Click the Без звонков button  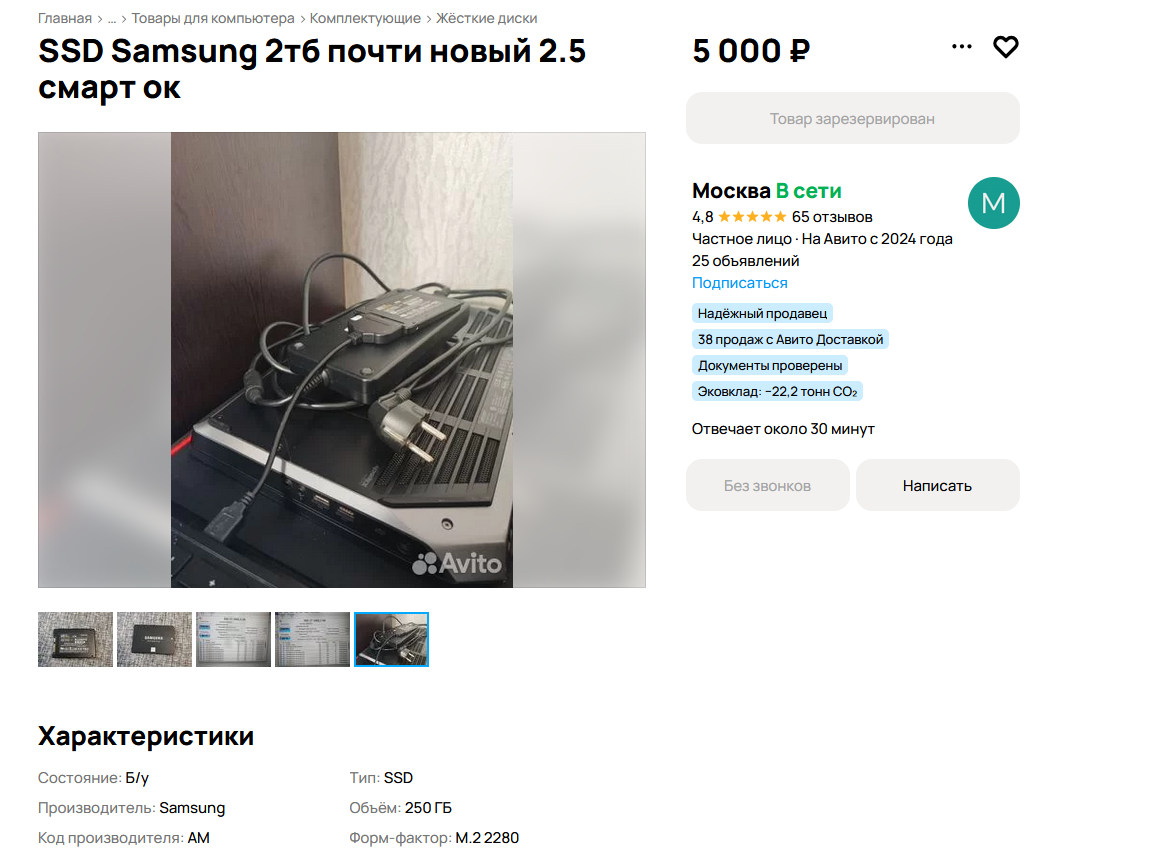tap(767, 485)
